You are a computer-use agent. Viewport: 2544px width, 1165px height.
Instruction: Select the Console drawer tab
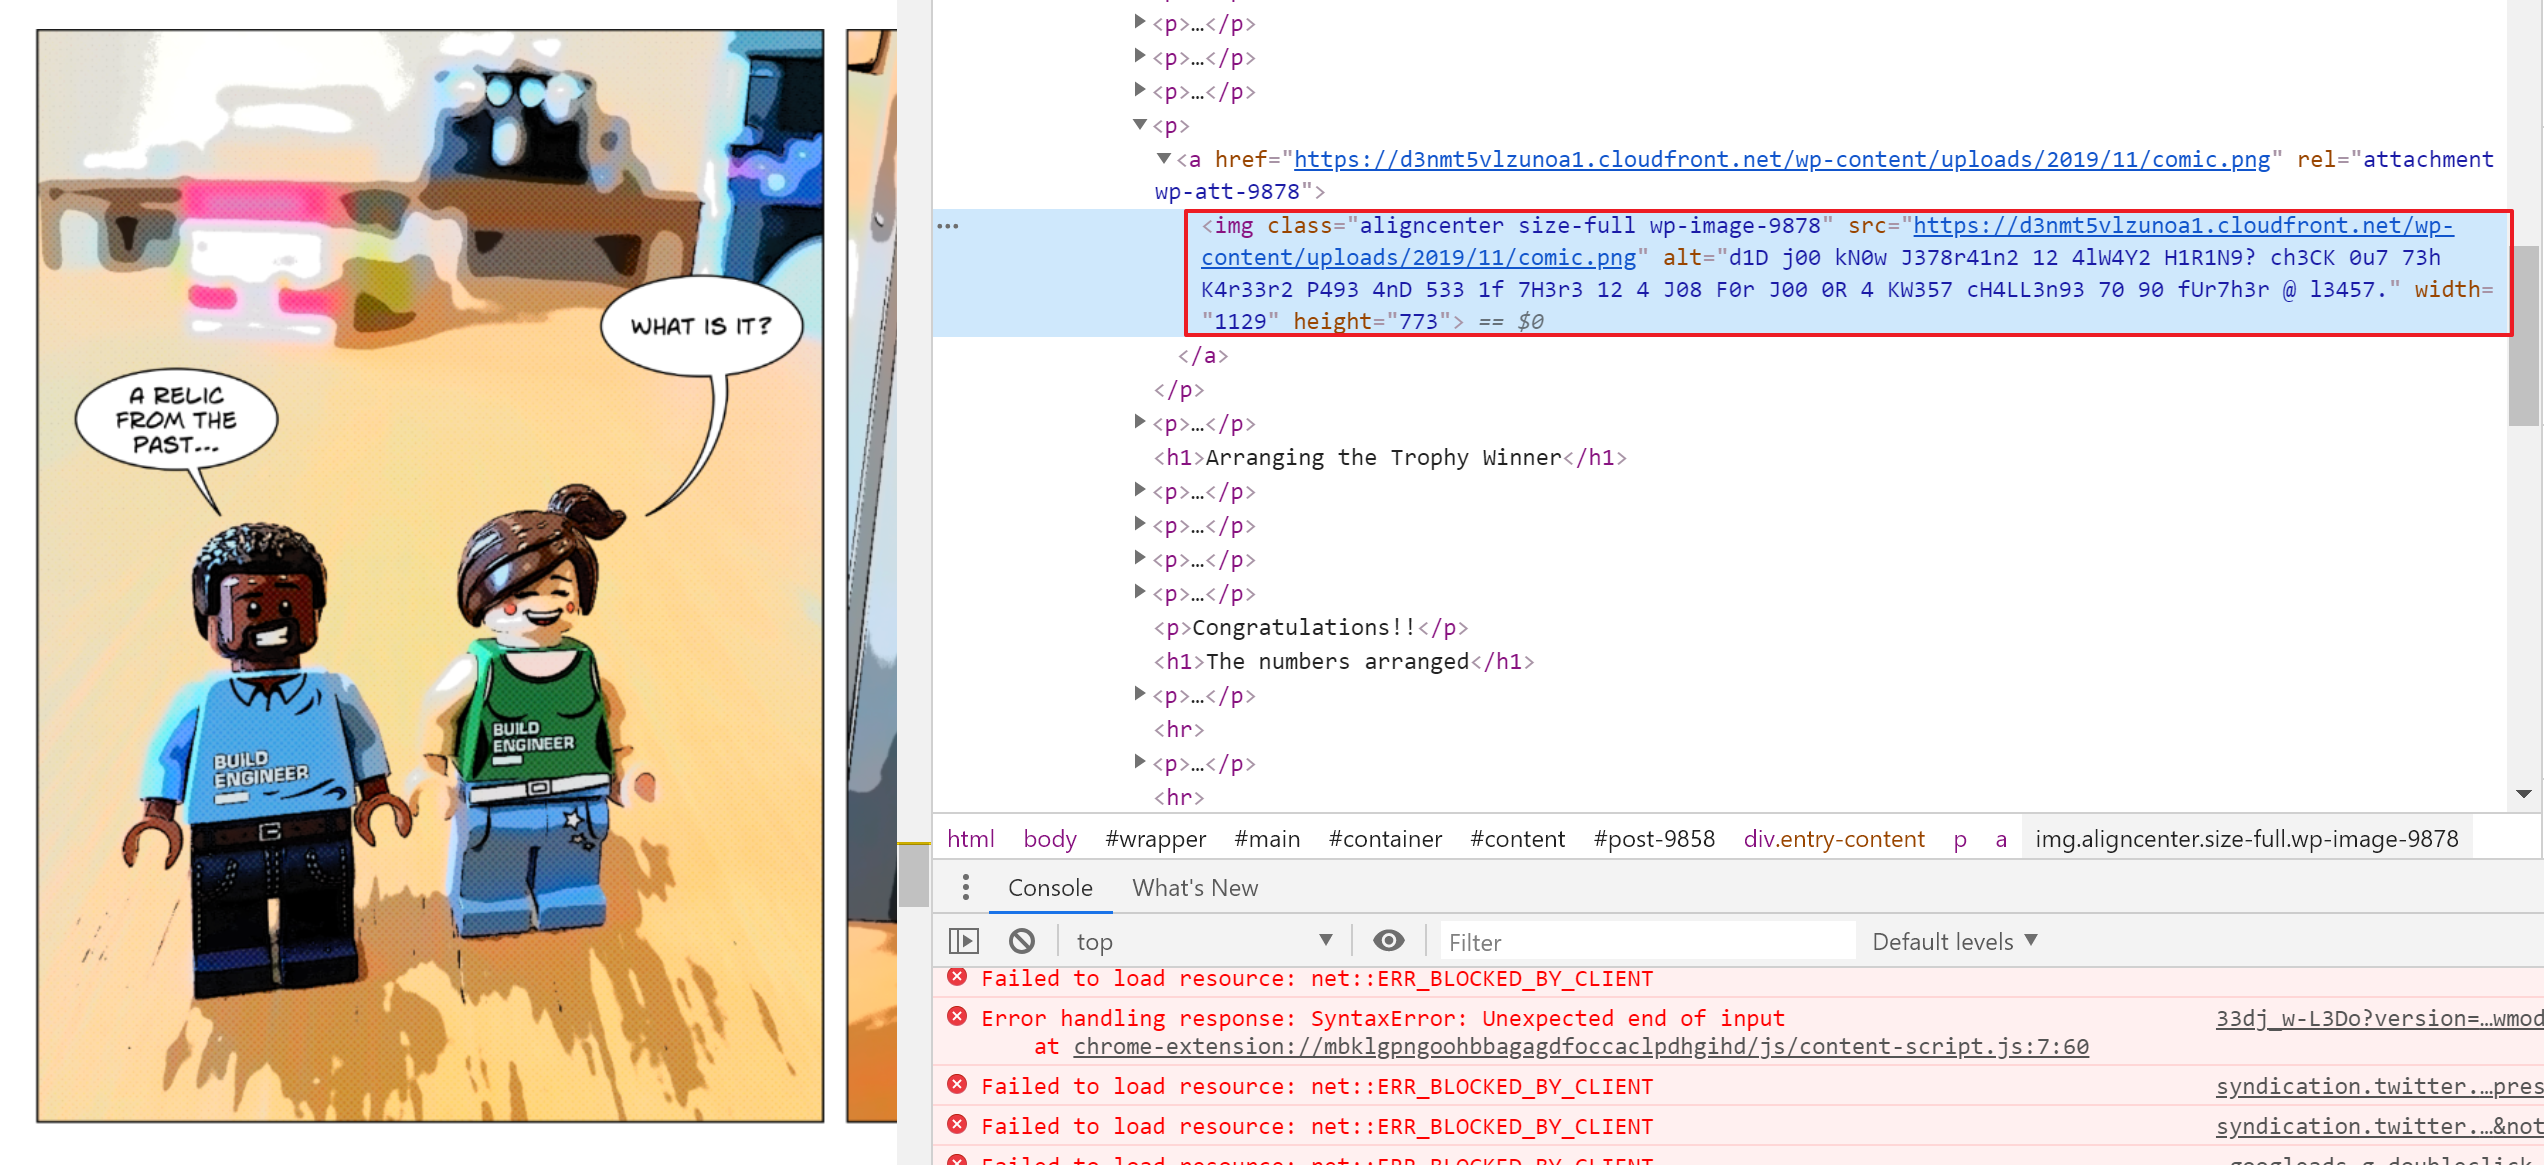tap(1050, 888)
